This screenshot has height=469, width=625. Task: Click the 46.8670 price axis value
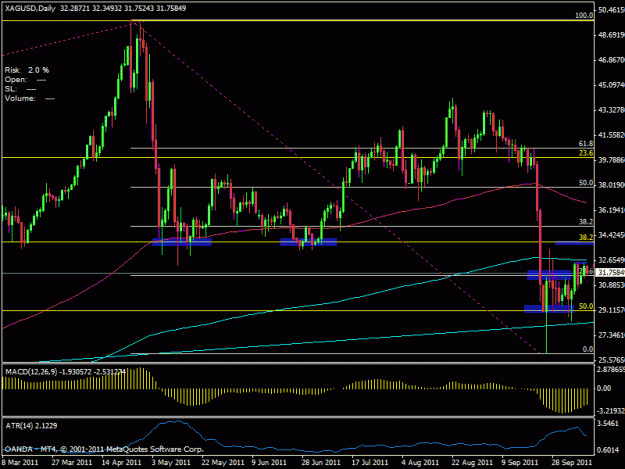click(x=611, y=60)
